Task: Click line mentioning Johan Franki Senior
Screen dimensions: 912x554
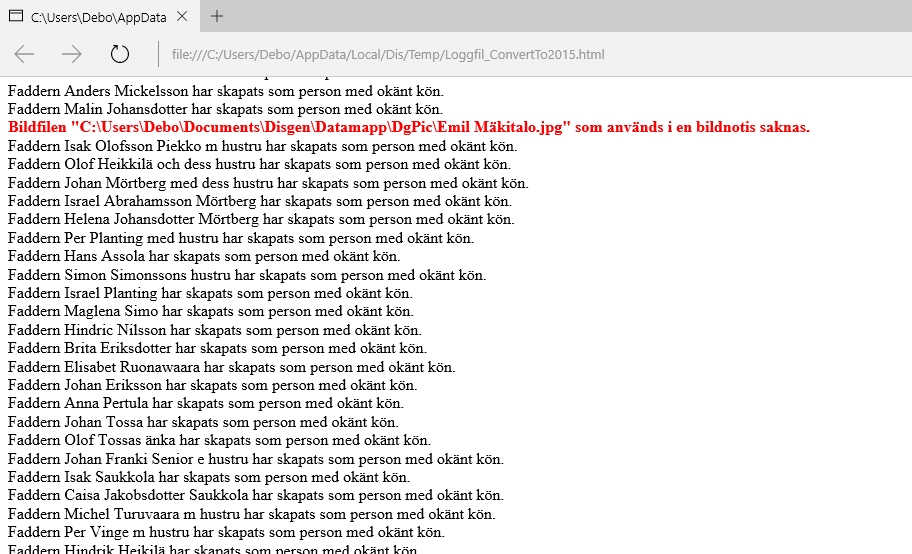Action: [x=256, y=459]
